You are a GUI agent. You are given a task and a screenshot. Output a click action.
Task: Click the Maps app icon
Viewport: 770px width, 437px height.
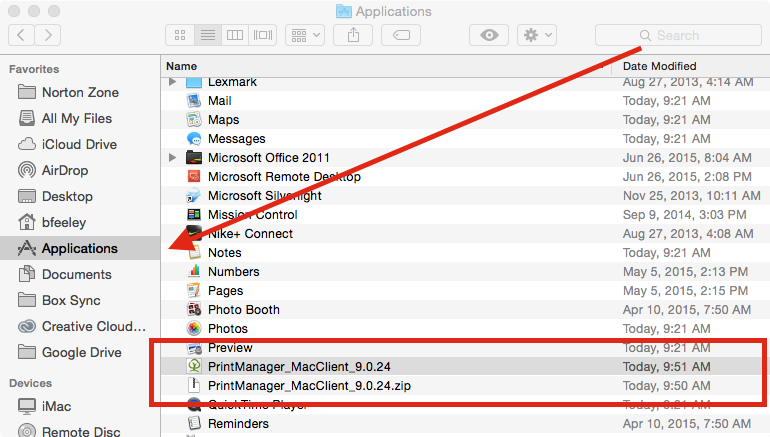[x=194, y=120]
